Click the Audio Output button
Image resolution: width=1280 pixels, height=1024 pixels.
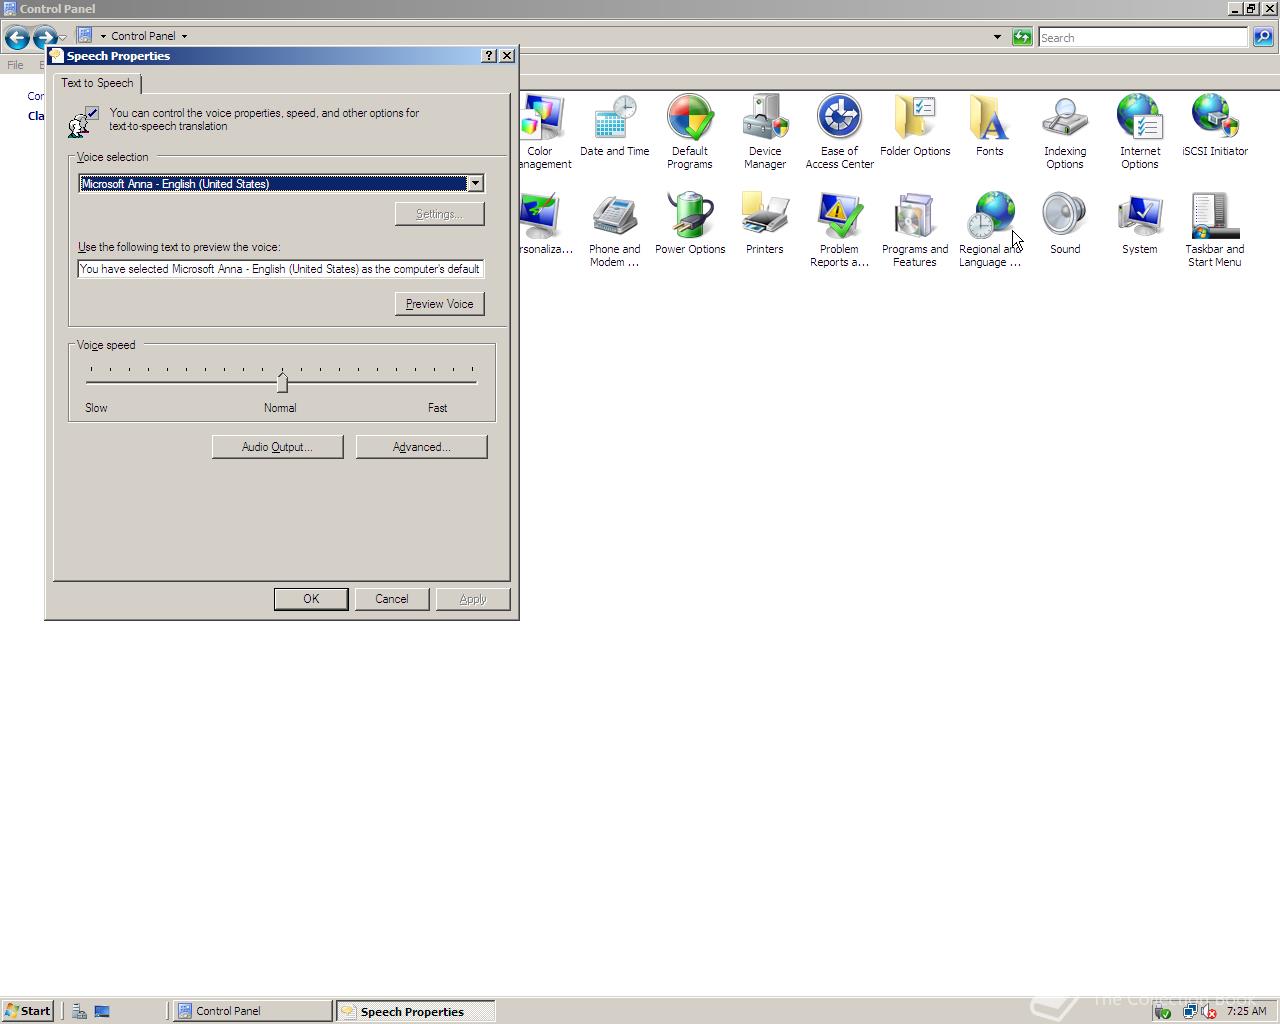coord(277,447)
